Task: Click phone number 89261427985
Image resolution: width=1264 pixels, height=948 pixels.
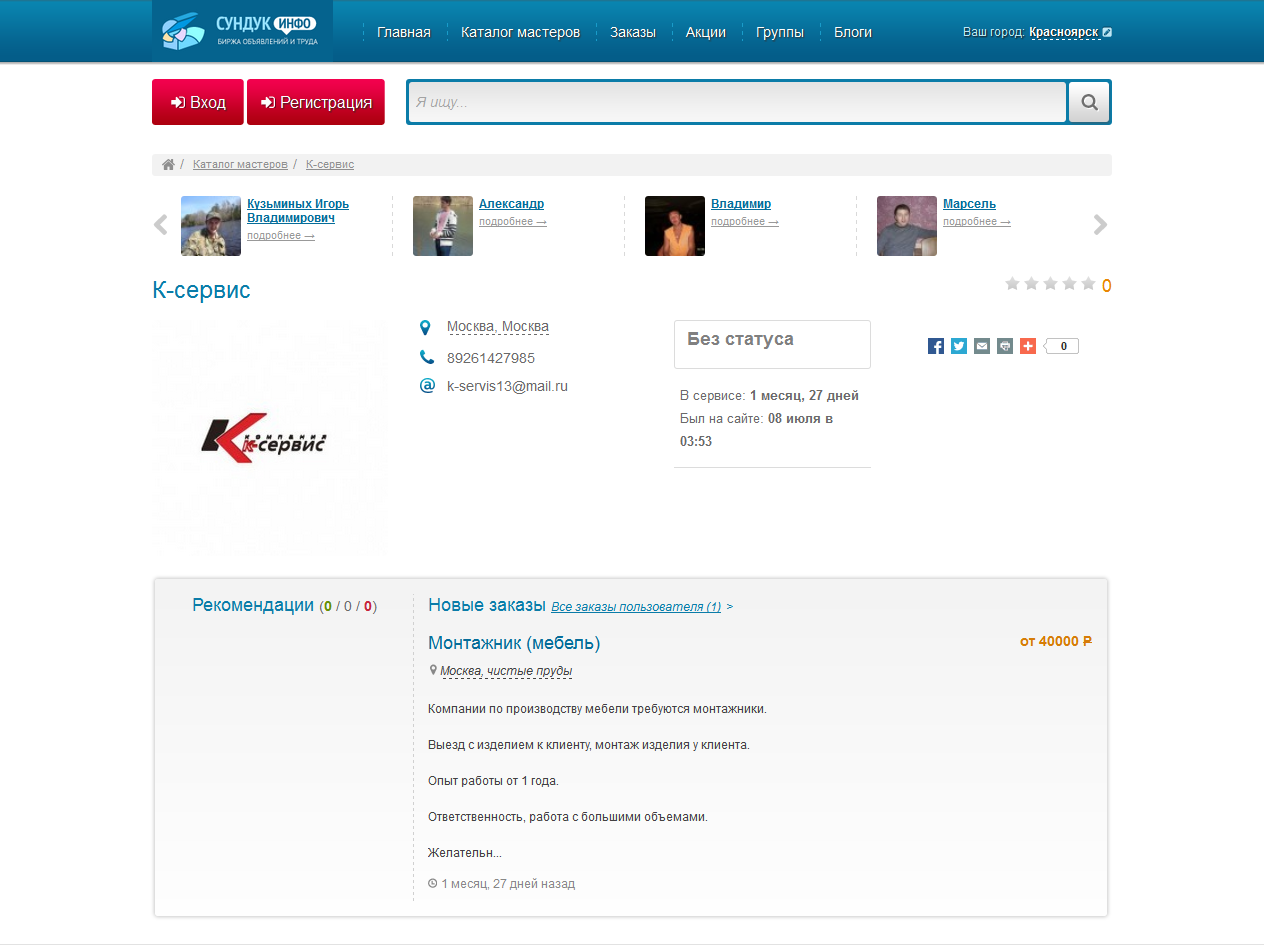Action: tap(491, 358)
